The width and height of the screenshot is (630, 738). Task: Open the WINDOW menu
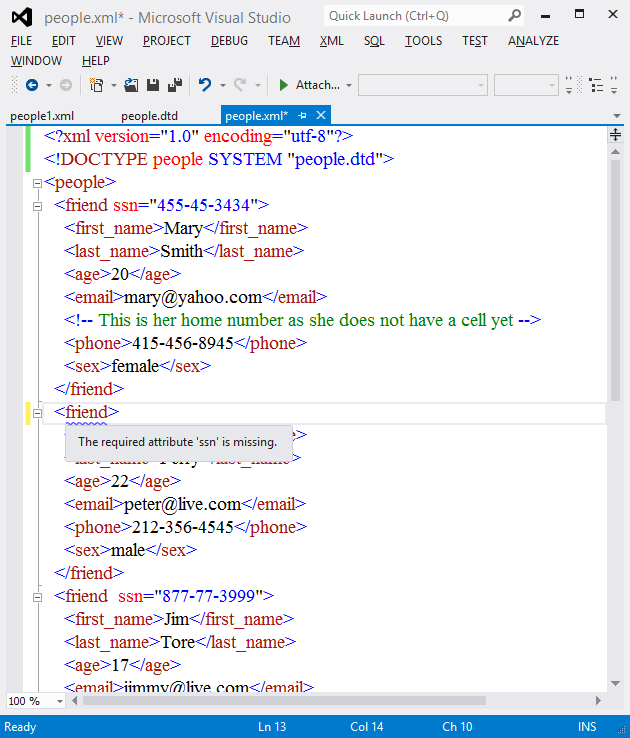36,61
